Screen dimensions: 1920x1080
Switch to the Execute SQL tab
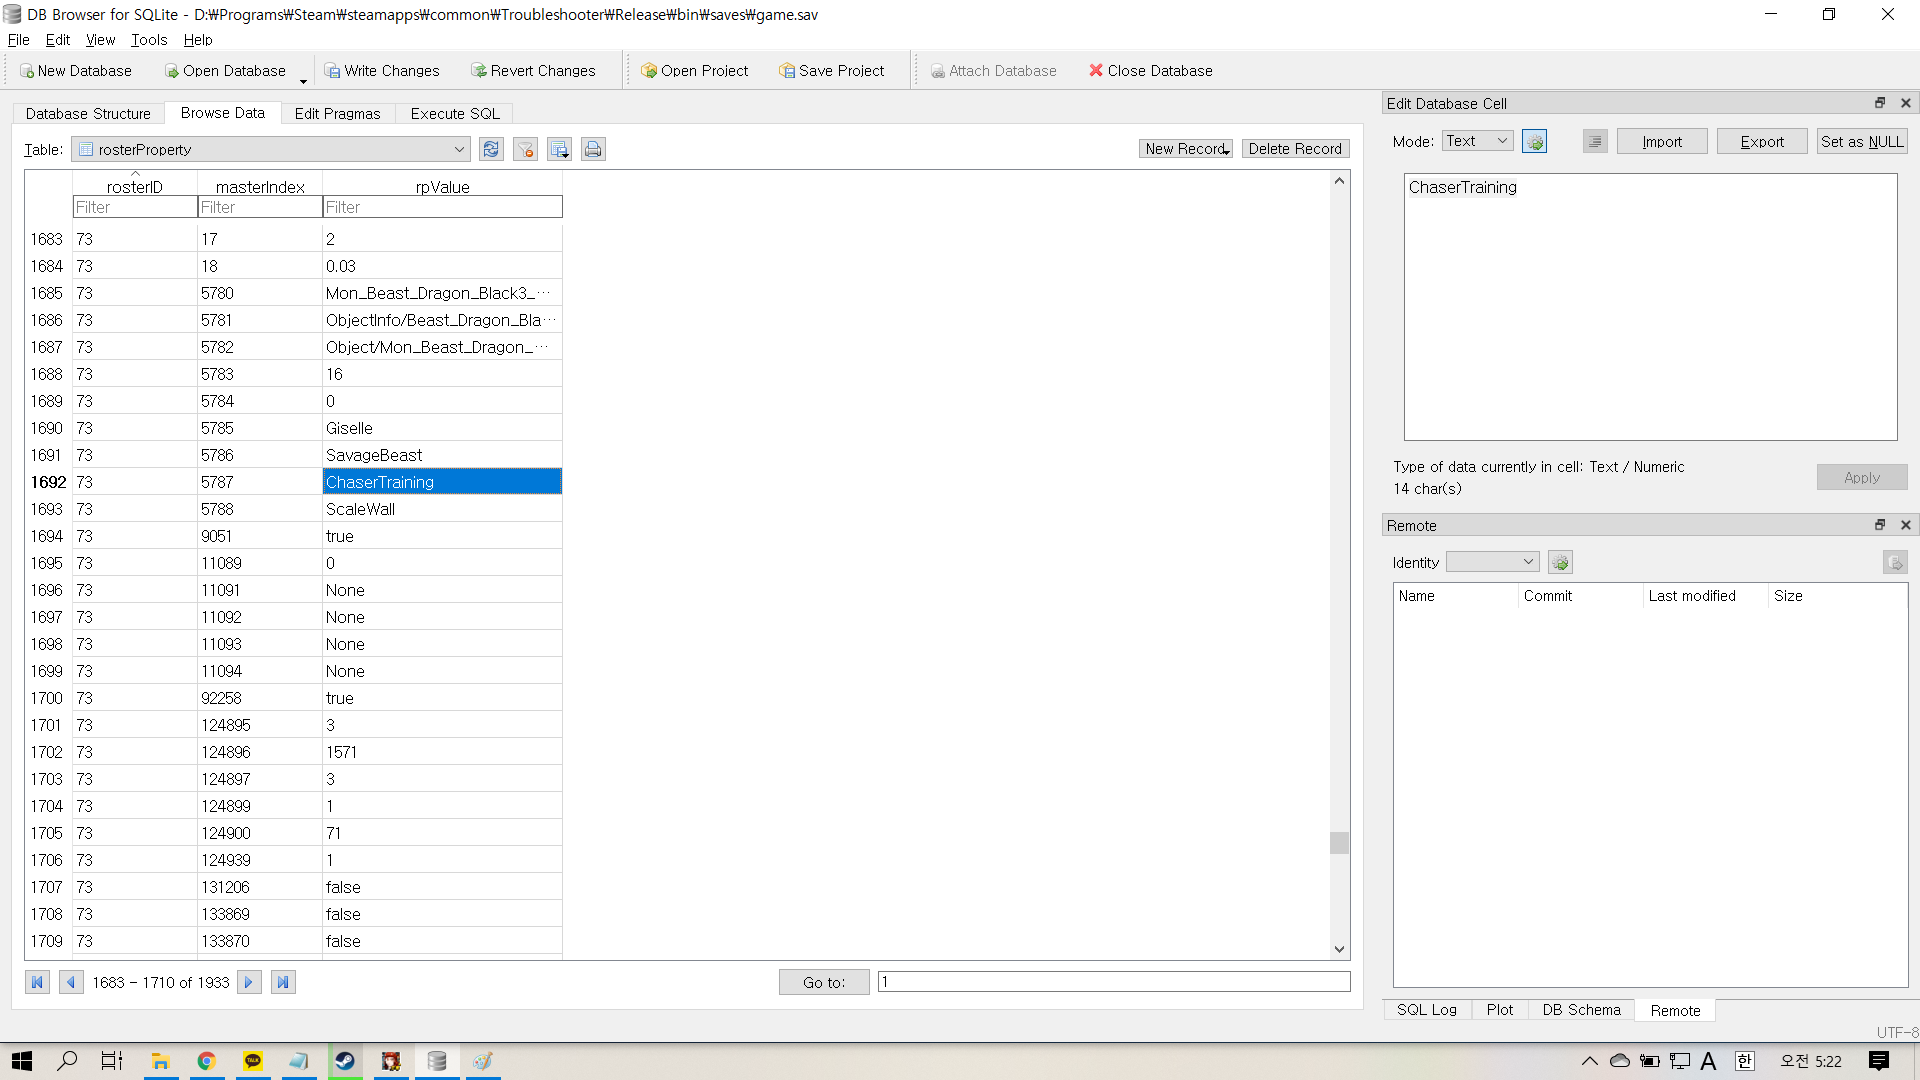(x=455, y=113)
